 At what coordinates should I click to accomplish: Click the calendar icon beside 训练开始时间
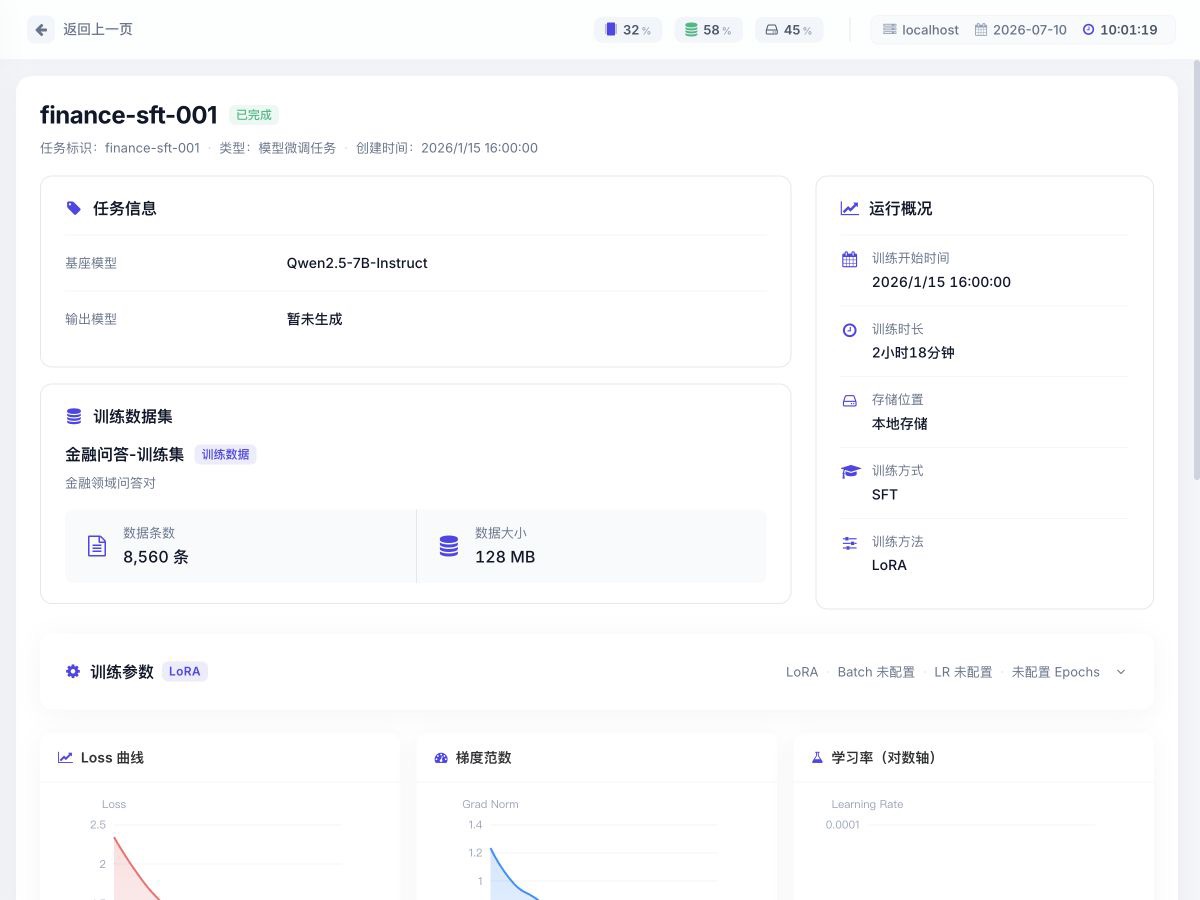[x=849, y=259]
